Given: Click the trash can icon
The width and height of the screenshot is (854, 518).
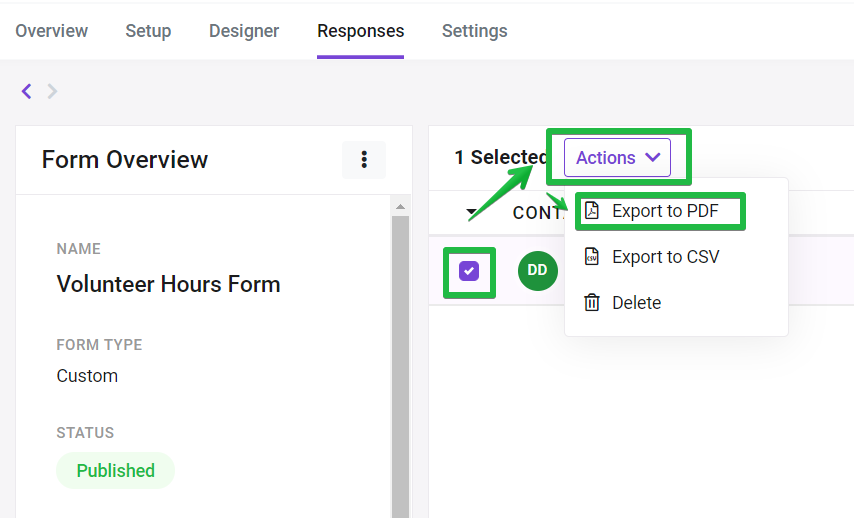Looking at the screenshot, I should [591, 302].
